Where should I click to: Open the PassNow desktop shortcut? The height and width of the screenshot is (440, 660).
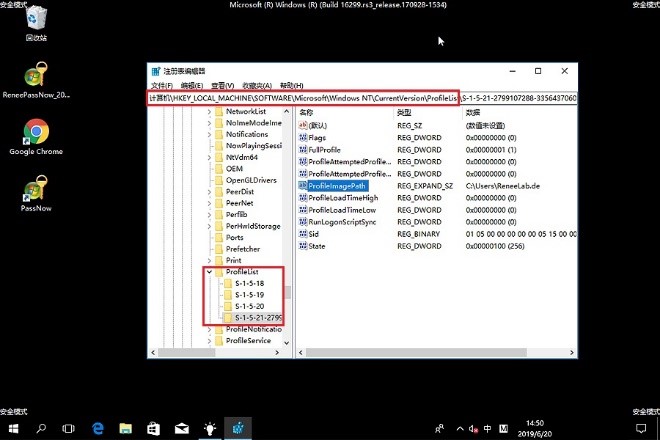click(x=36, y=193)
